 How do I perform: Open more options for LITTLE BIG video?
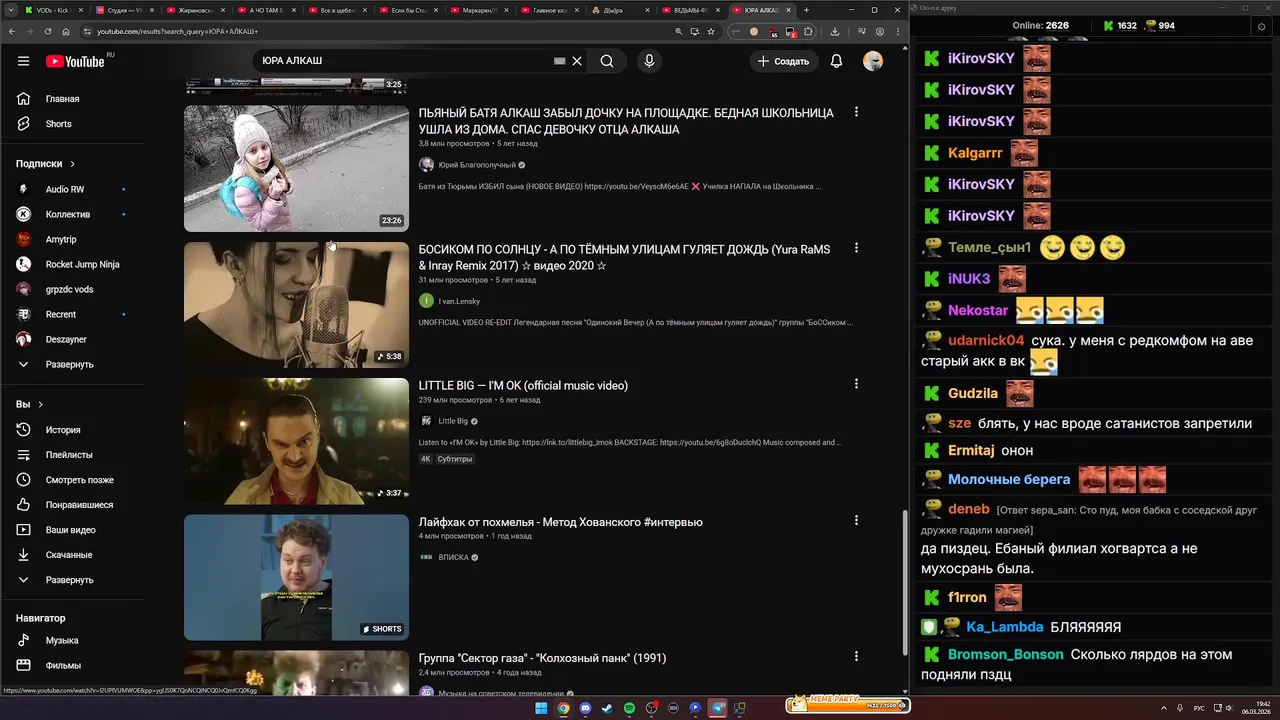coord(856,384)
